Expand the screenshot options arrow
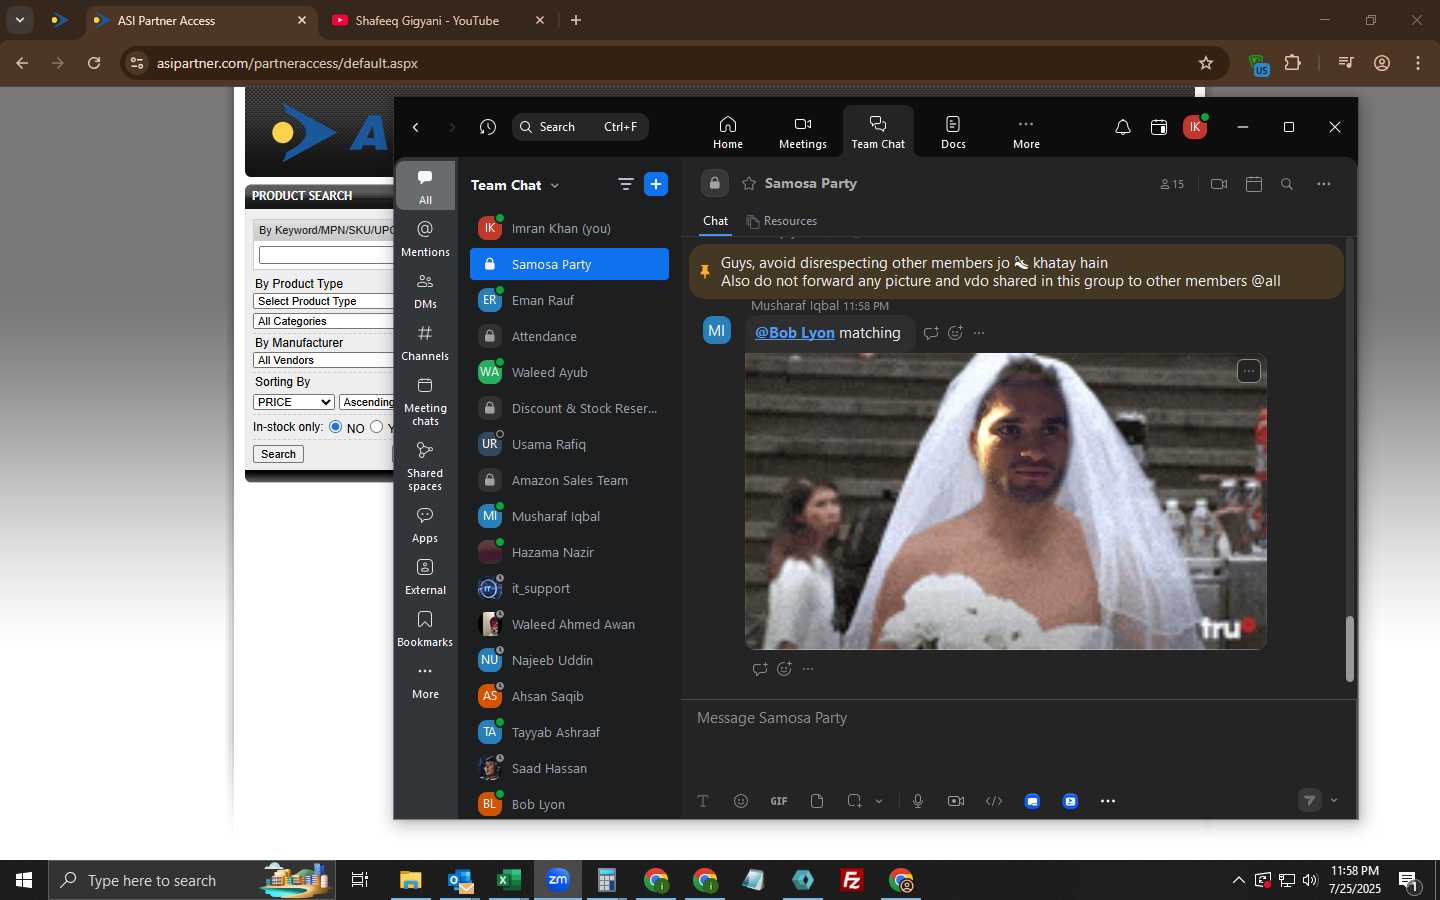 (879, 801)
